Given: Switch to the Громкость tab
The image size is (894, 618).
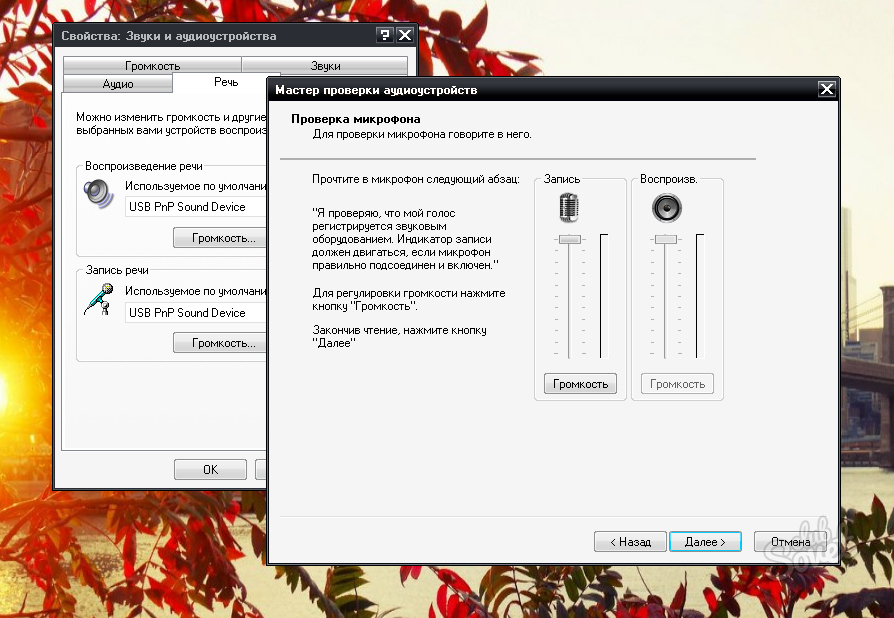Looking at the screenshot, I should 152,66.
